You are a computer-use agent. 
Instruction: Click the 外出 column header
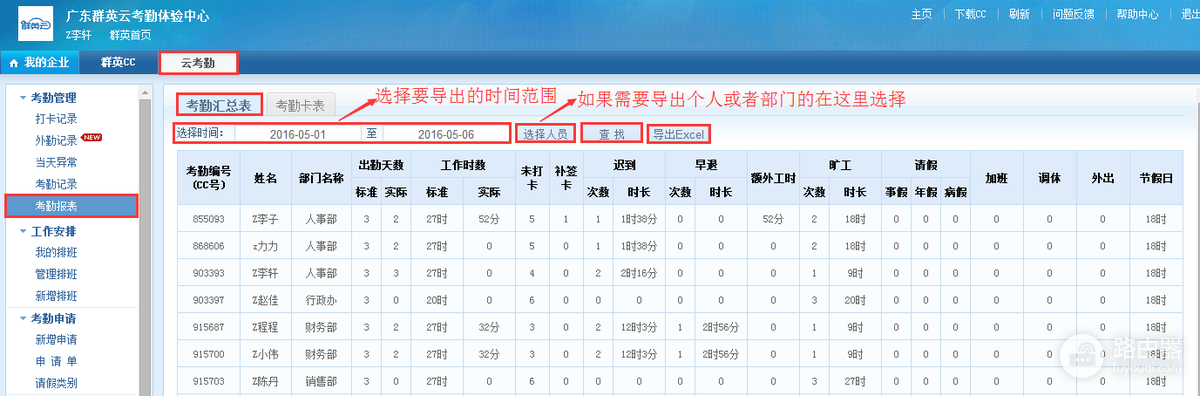coord(1102,177)
